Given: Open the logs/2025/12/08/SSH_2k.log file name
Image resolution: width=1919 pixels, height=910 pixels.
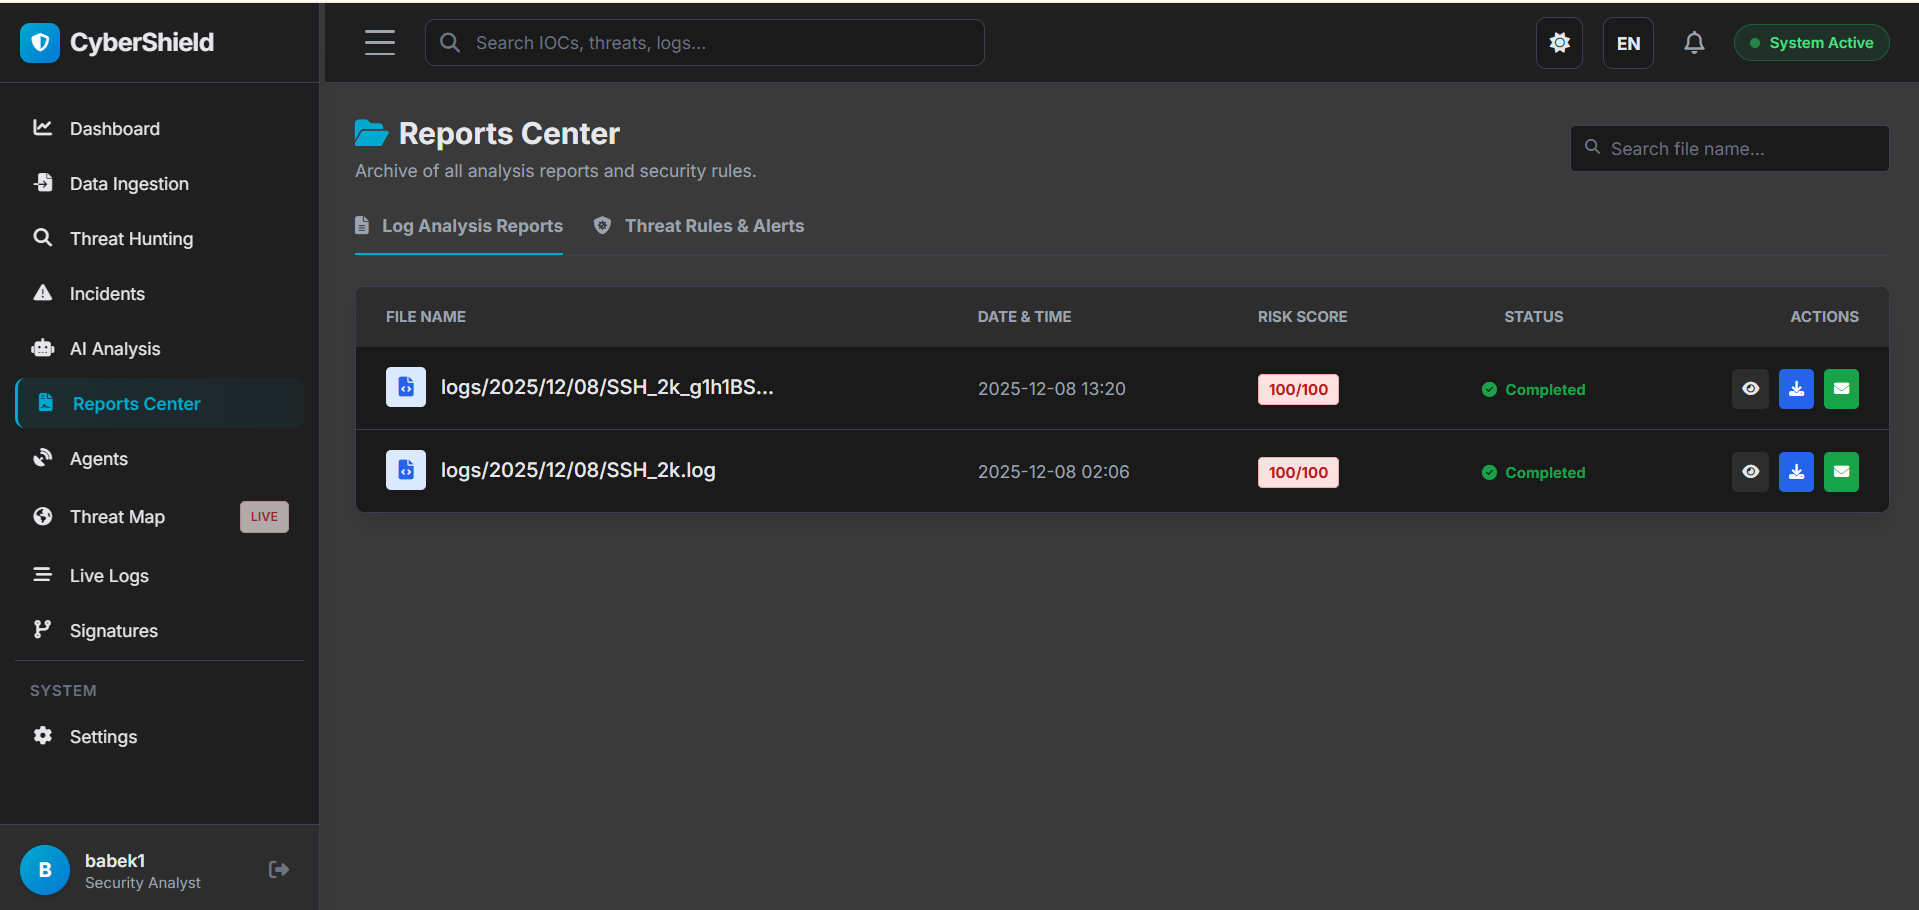Looking at the screenshot, I should (x=578, y=470).
